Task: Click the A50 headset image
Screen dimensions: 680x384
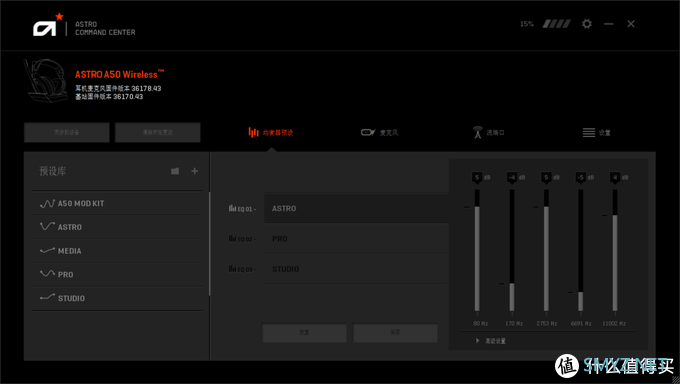Action: pos(46,81)
